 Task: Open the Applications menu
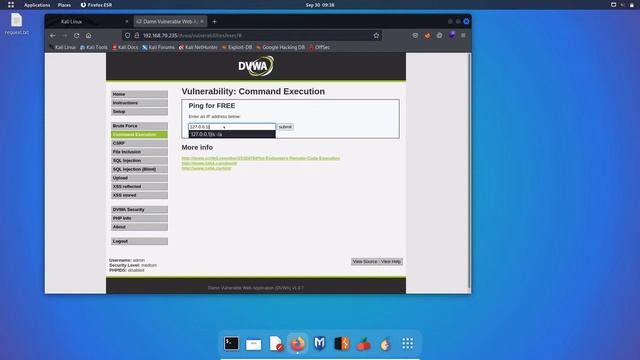coord(37,5)
